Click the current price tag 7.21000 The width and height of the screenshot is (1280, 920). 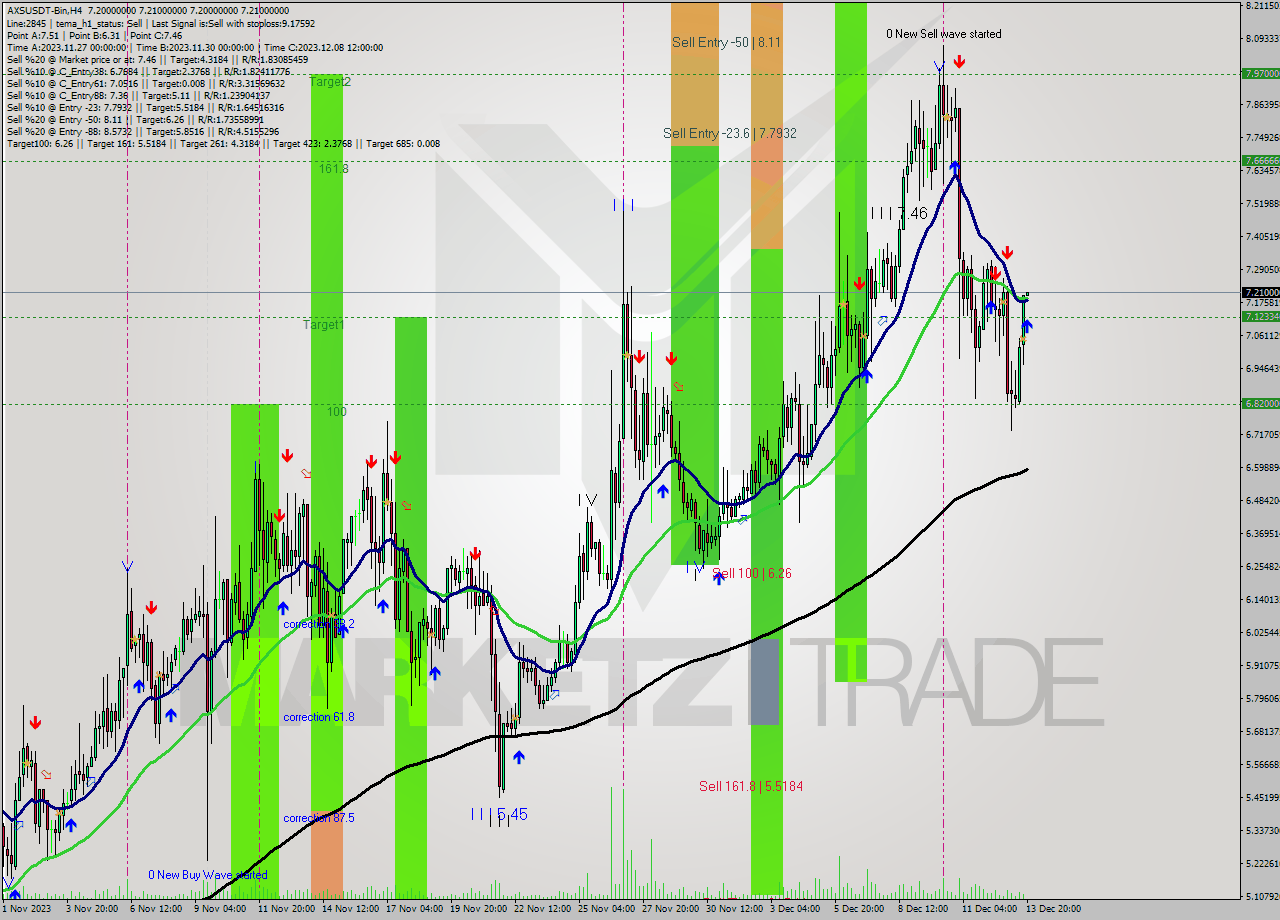click(x=1260, y=292)
